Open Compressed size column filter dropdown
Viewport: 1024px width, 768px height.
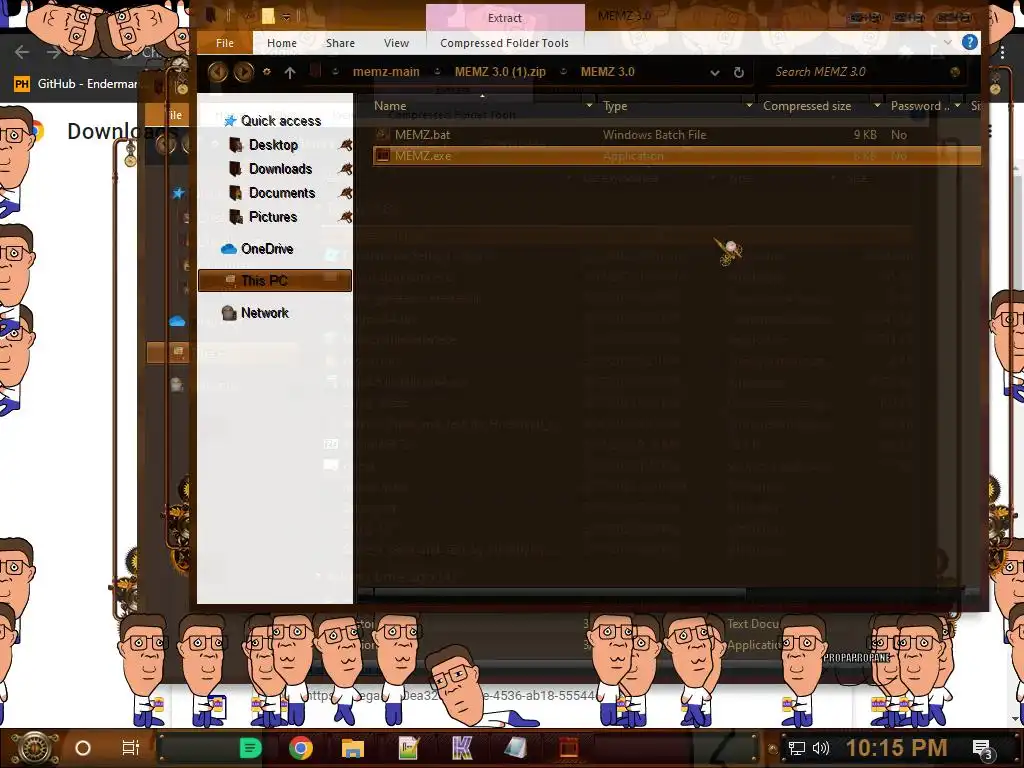pyautogui.click(x=877, y=105)
